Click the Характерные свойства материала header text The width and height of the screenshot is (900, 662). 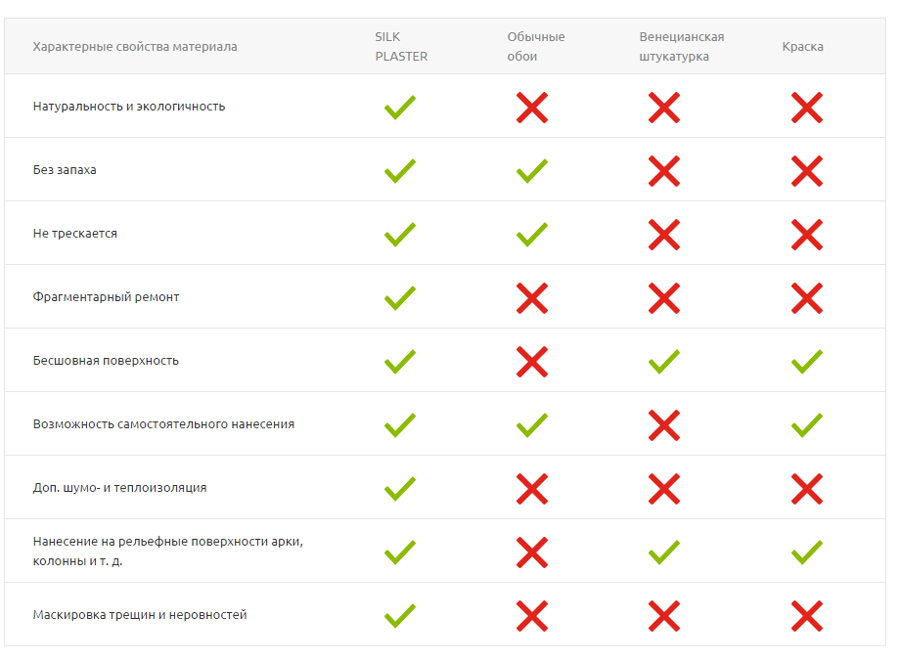[135, 47]
